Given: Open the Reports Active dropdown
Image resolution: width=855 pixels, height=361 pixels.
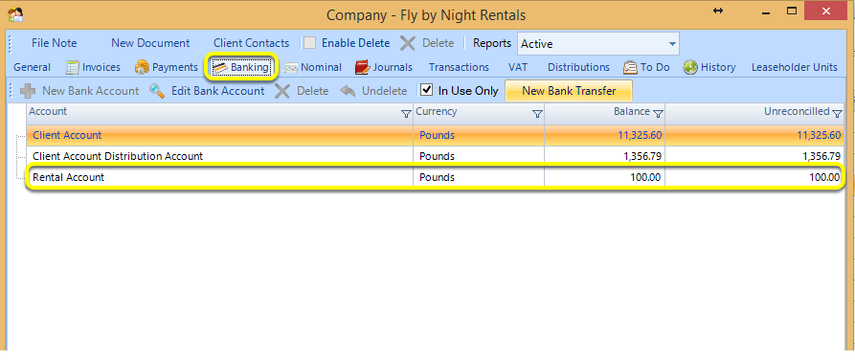Looking at the screenshot, I should pyautogui.click(x=672, y=44).
